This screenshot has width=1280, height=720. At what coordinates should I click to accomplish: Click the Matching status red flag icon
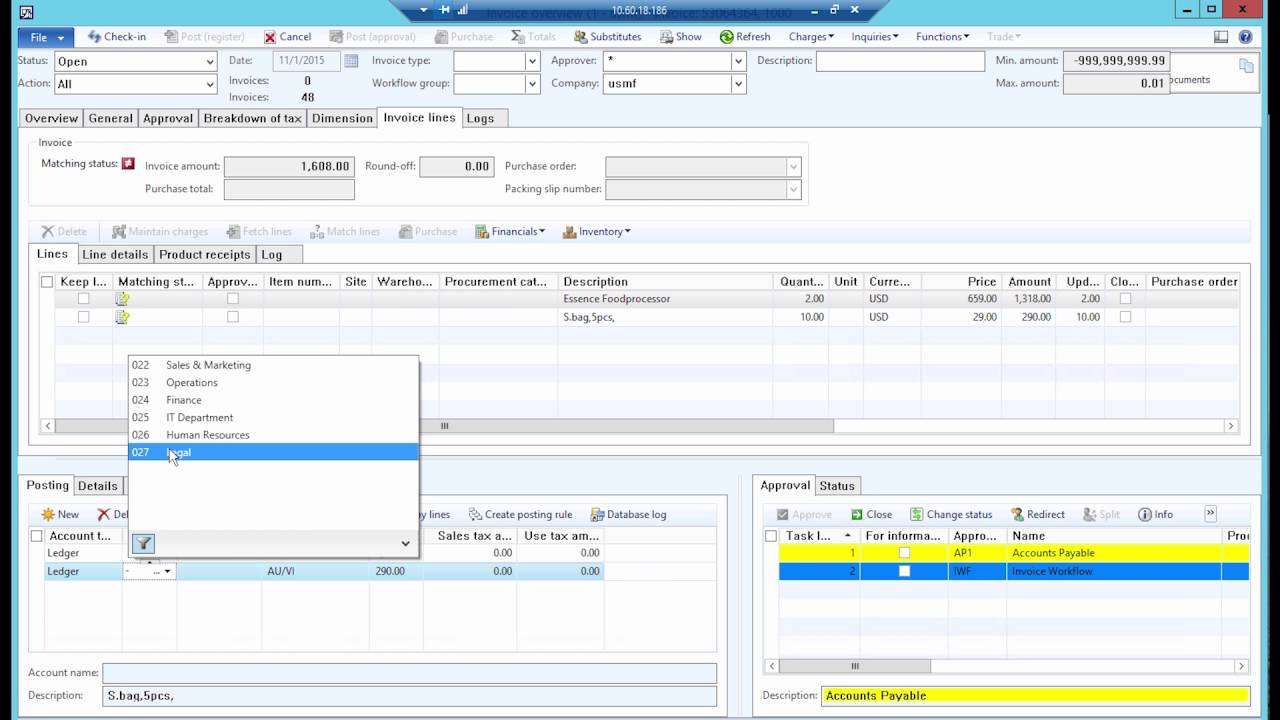point(128,163)
